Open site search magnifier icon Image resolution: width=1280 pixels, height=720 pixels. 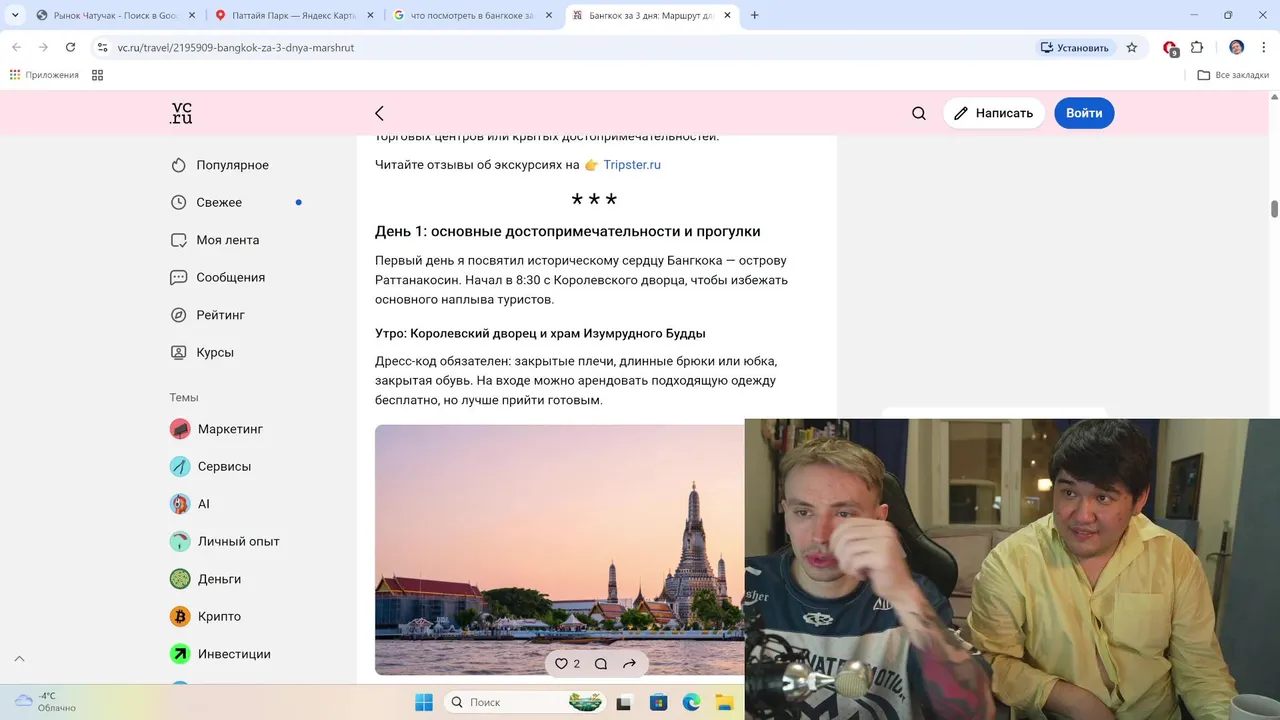(x=919, y=113)
